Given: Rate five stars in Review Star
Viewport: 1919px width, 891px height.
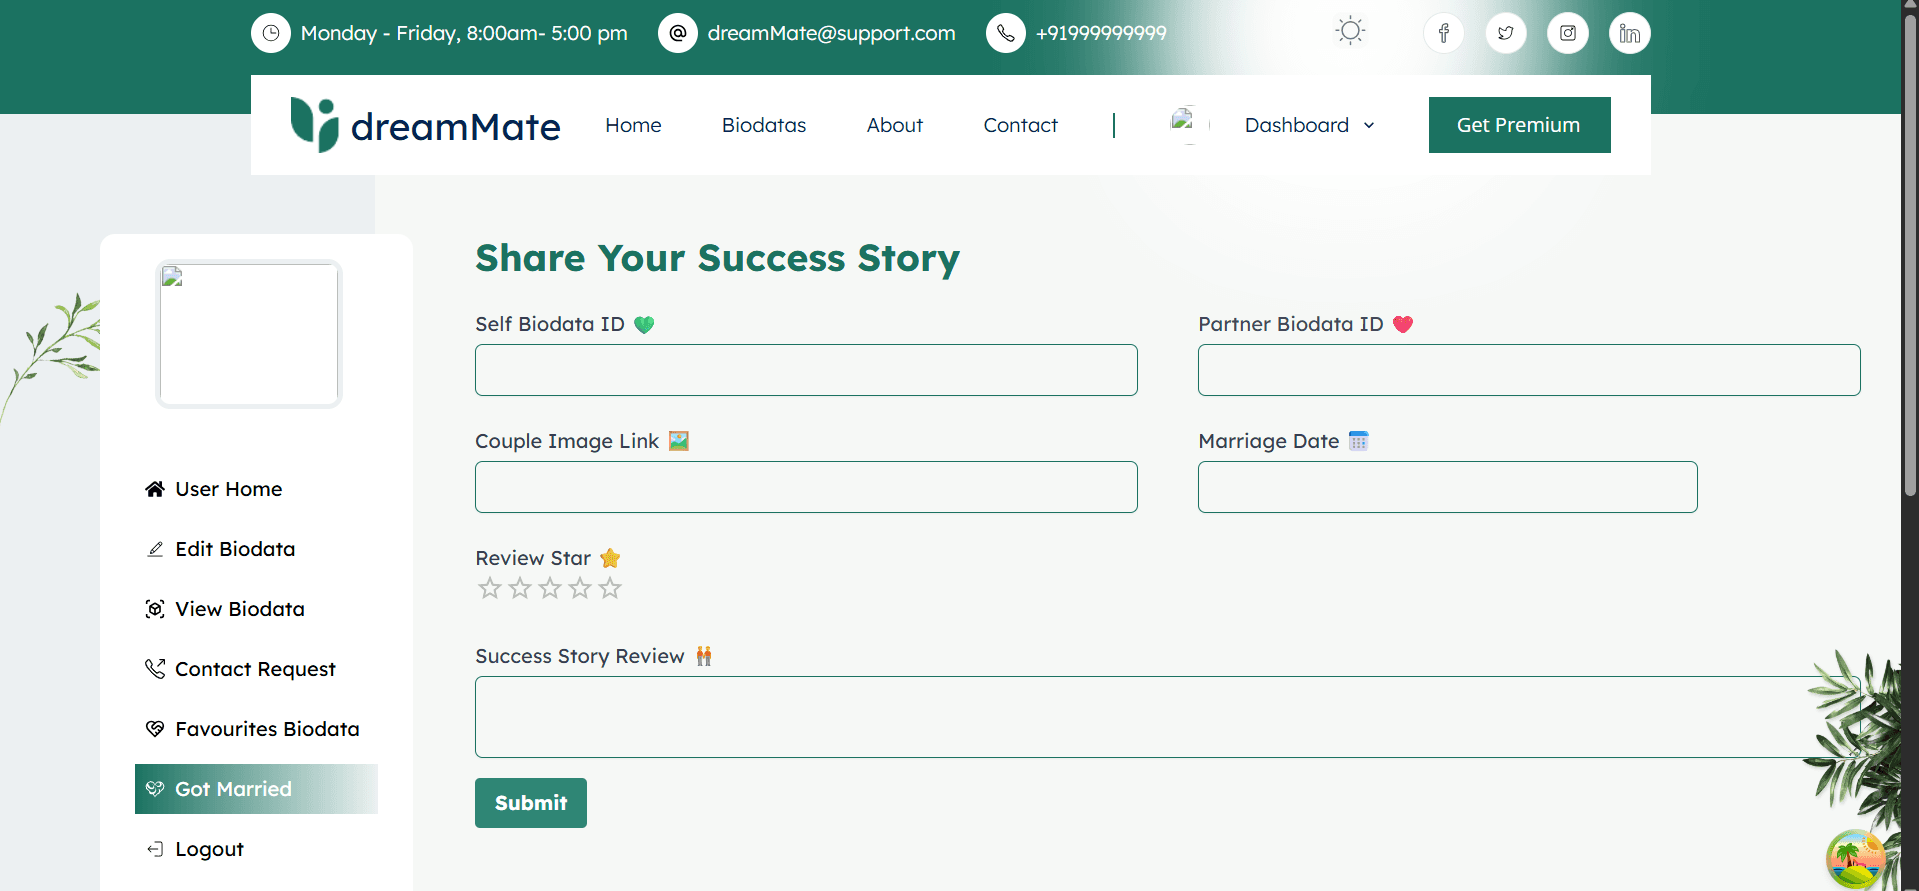Looking at the screenshot, I should [x=610, y=588].
